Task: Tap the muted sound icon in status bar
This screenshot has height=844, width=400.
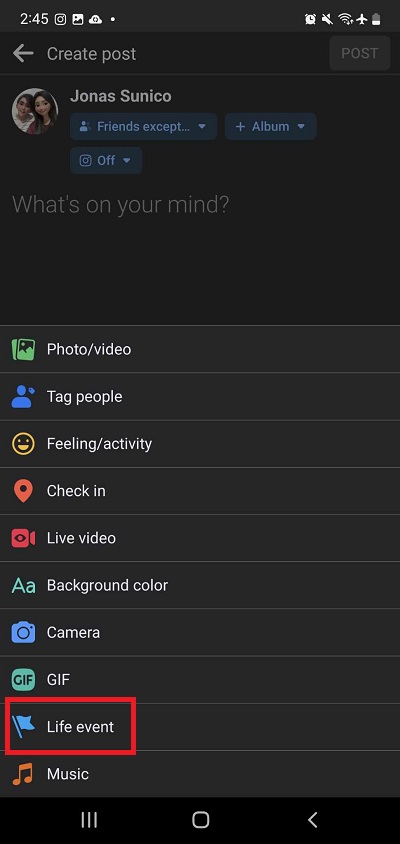Action: pos(327,19)
